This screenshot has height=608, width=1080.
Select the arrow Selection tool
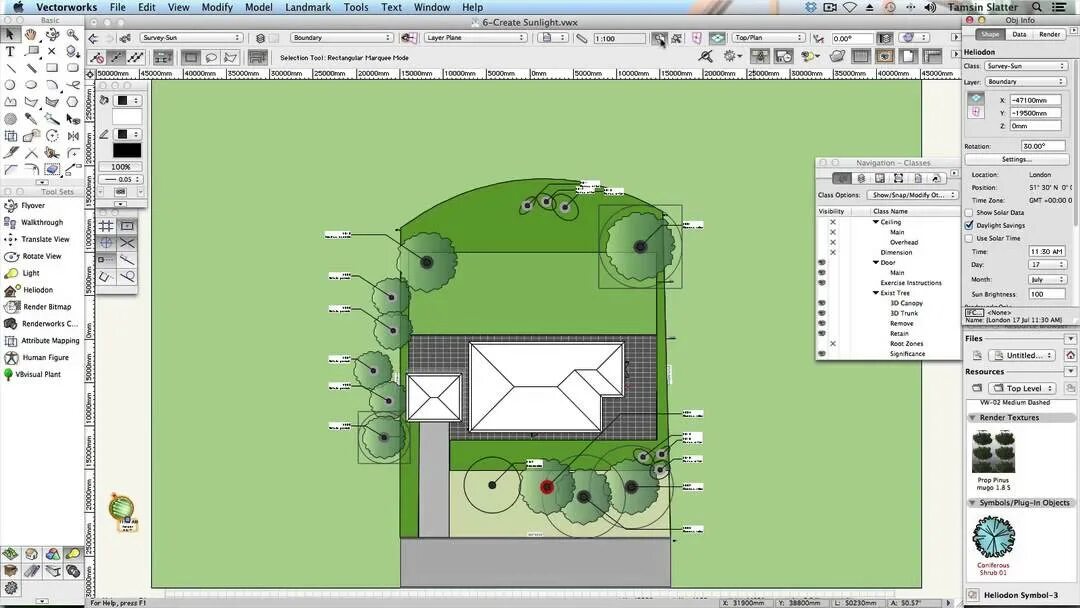click(10, 34)
